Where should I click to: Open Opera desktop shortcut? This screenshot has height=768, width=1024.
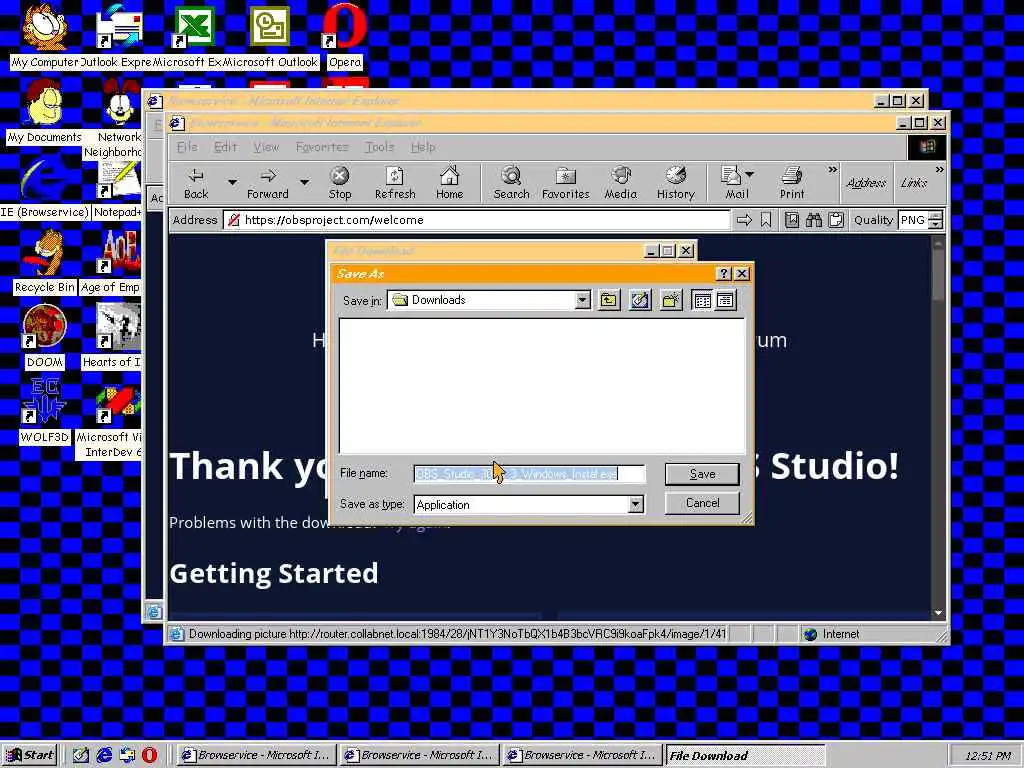(345, 36)
